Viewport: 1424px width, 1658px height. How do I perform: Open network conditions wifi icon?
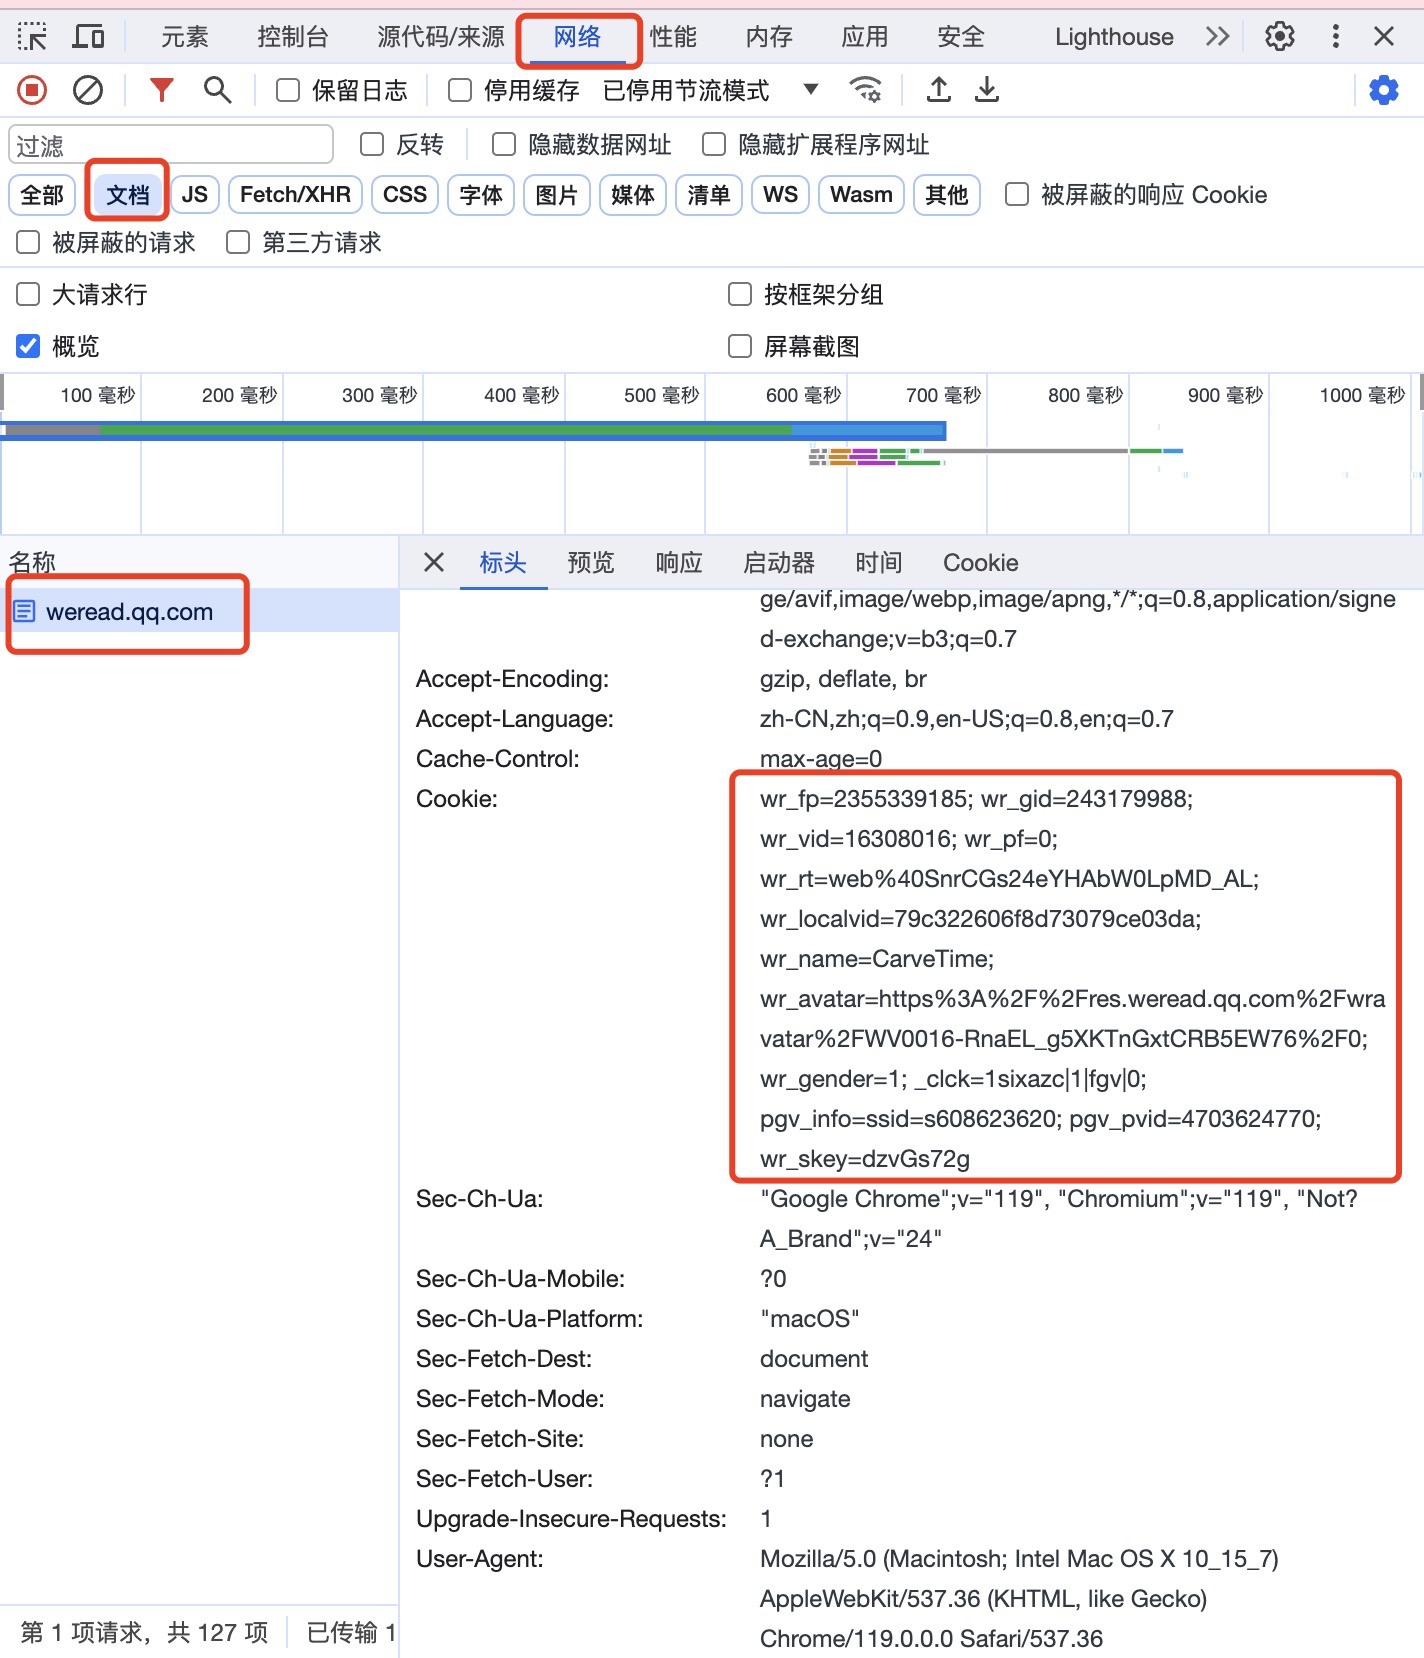click(x=865, y=90)
